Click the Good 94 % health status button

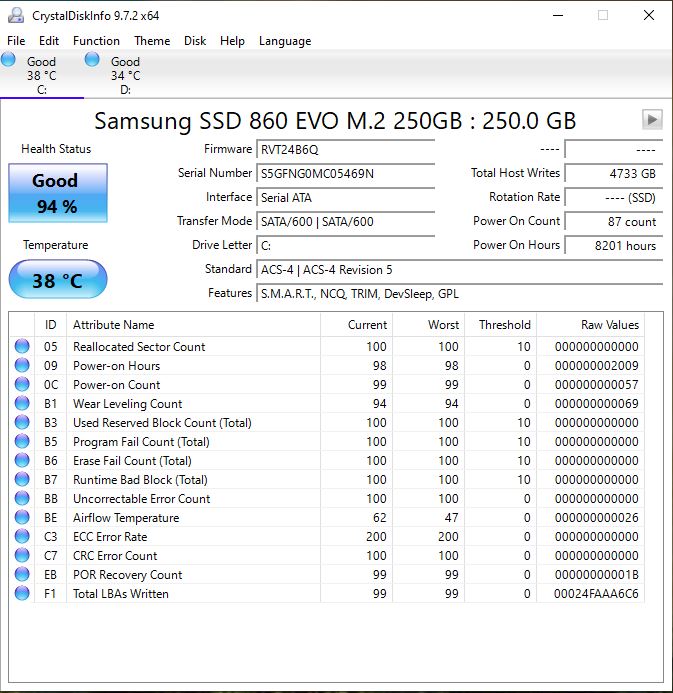click(x=58, y=193)
